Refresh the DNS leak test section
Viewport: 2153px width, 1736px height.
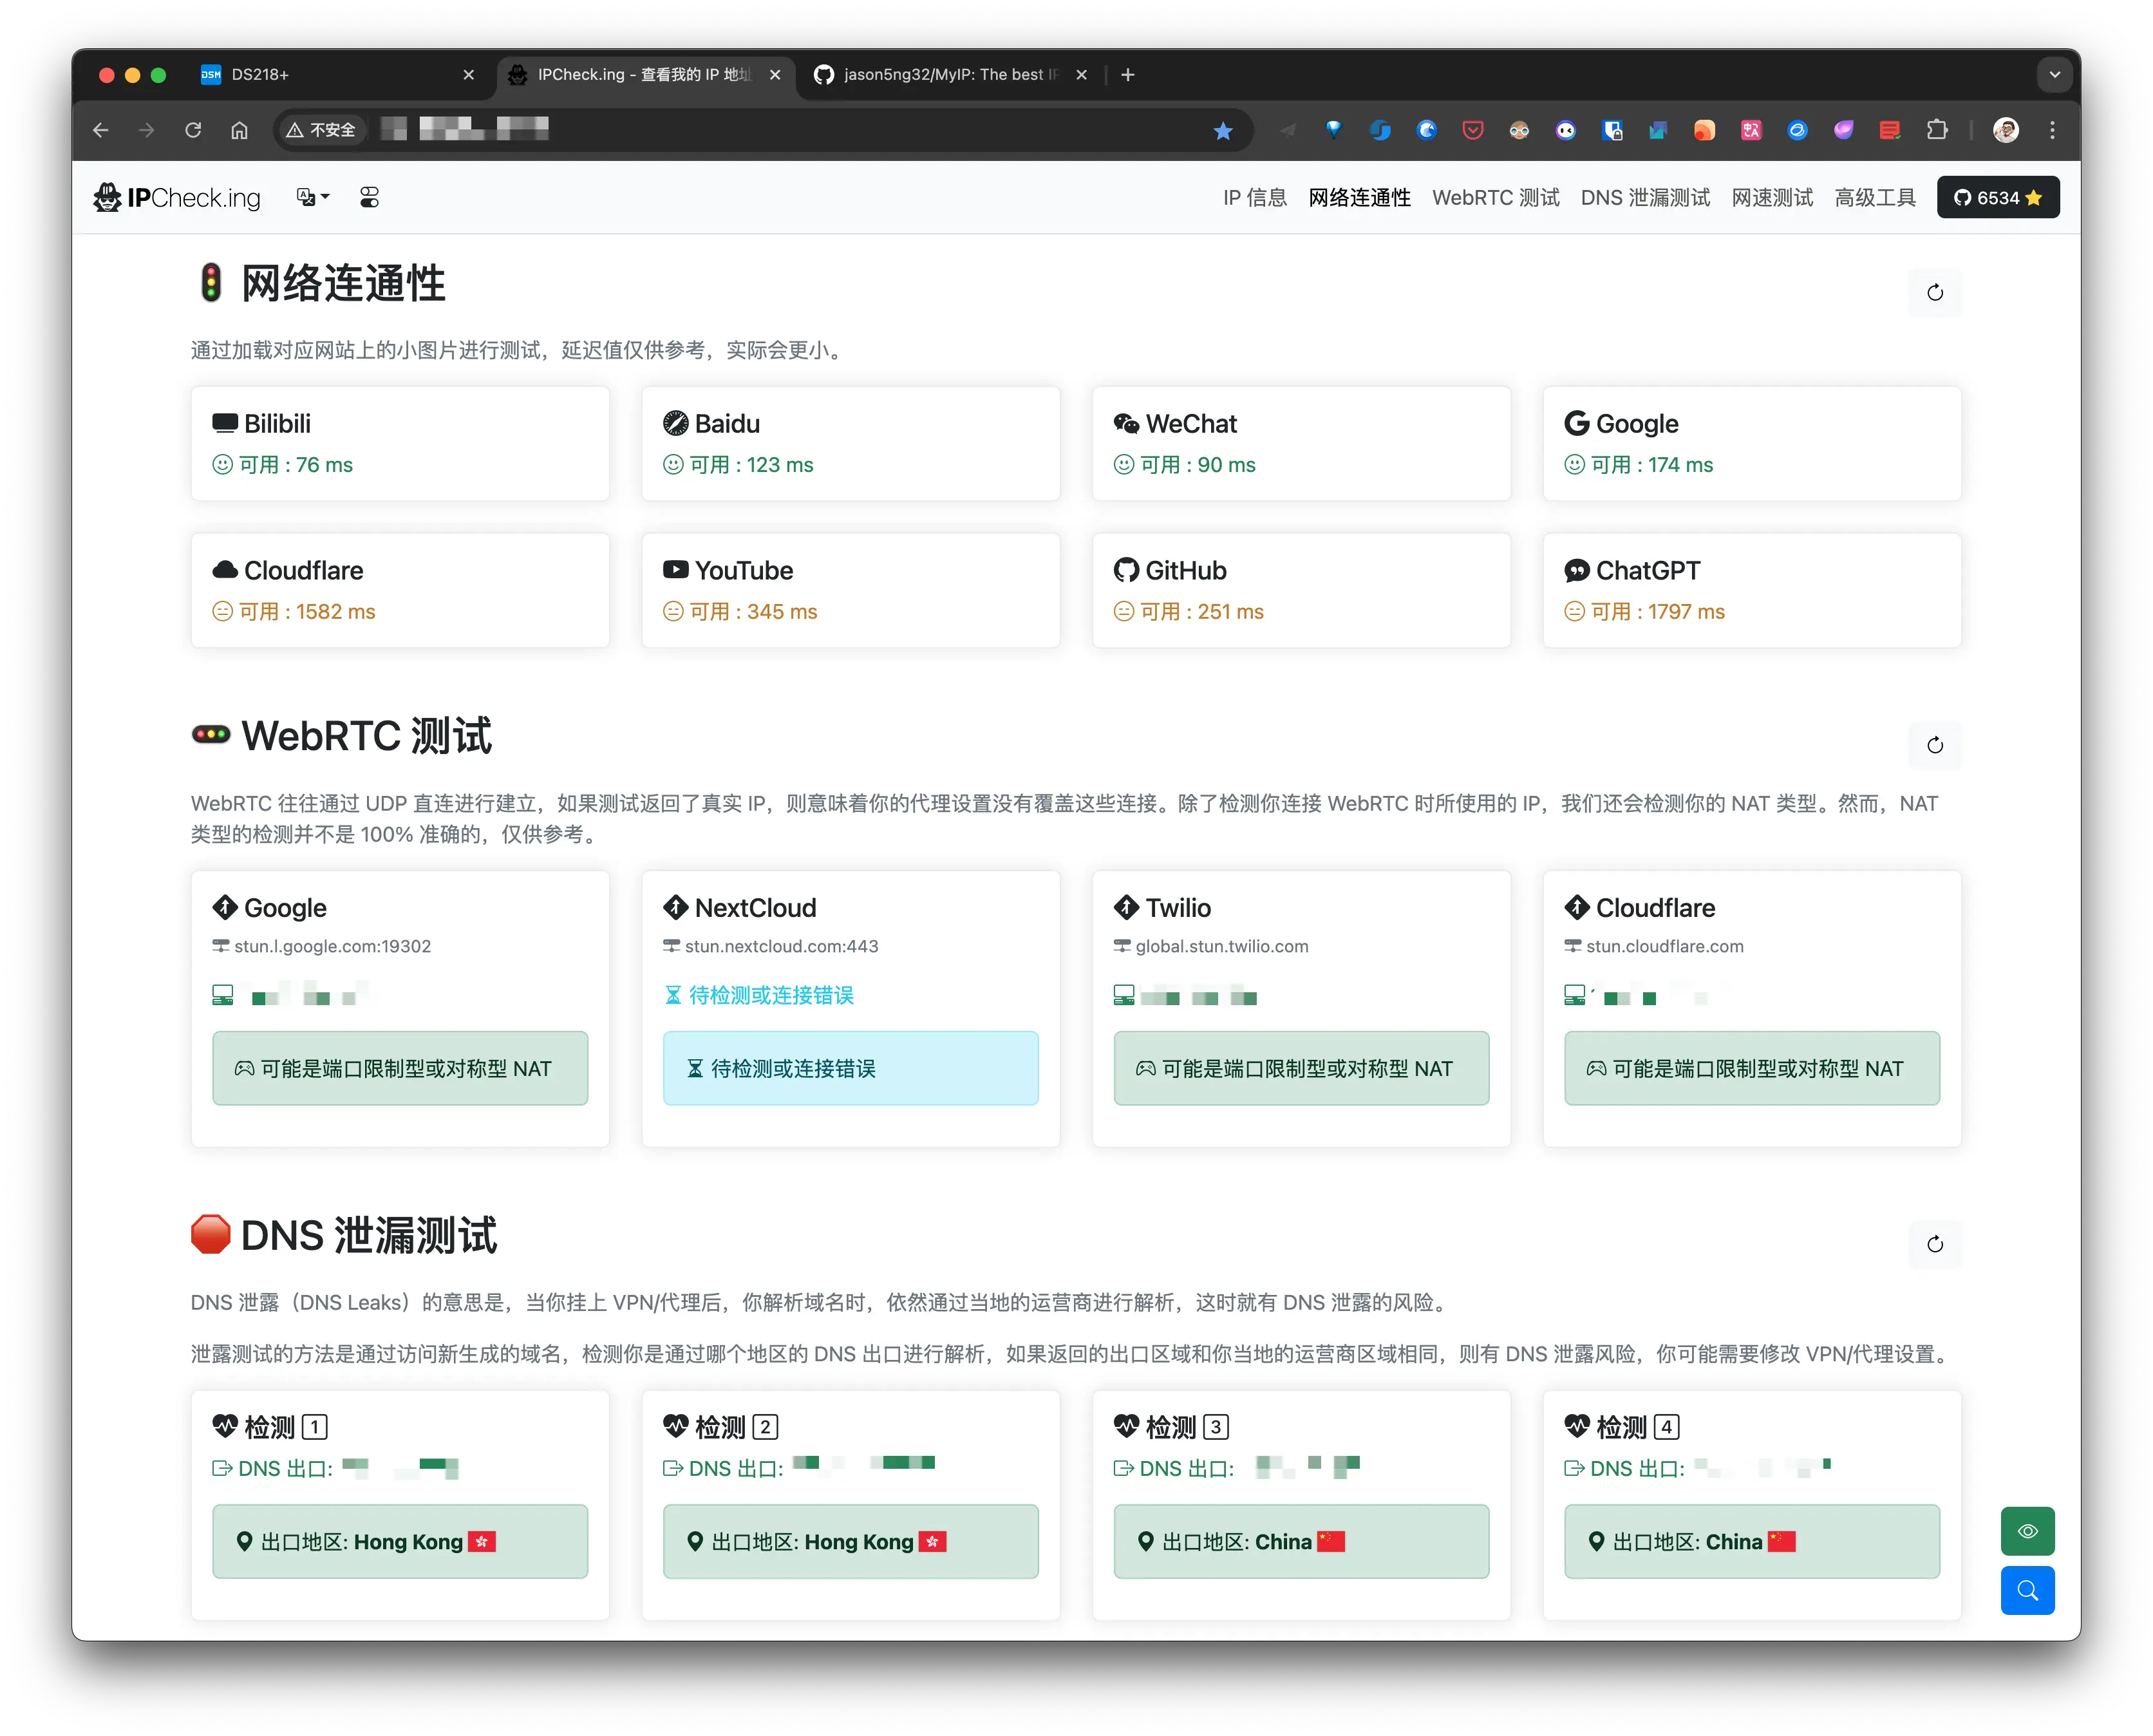[1934, 1244]
